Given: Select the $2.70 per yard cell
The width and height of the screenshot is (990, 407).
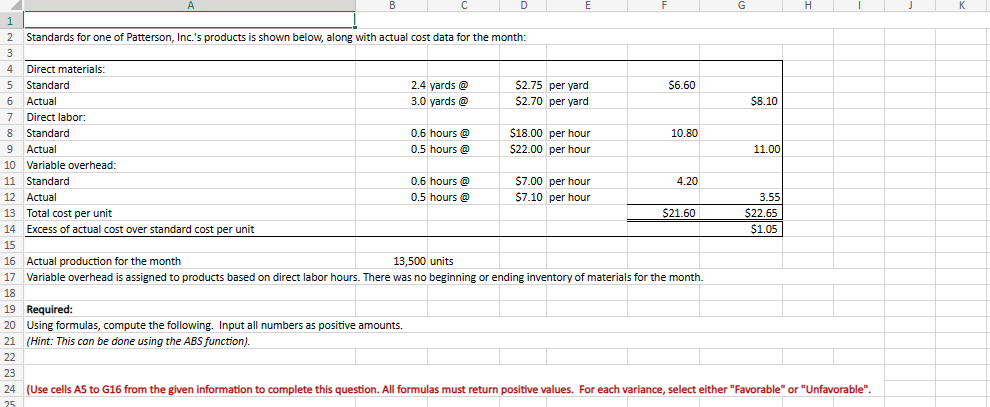Looking at the screenshot, I should [524, 101].
